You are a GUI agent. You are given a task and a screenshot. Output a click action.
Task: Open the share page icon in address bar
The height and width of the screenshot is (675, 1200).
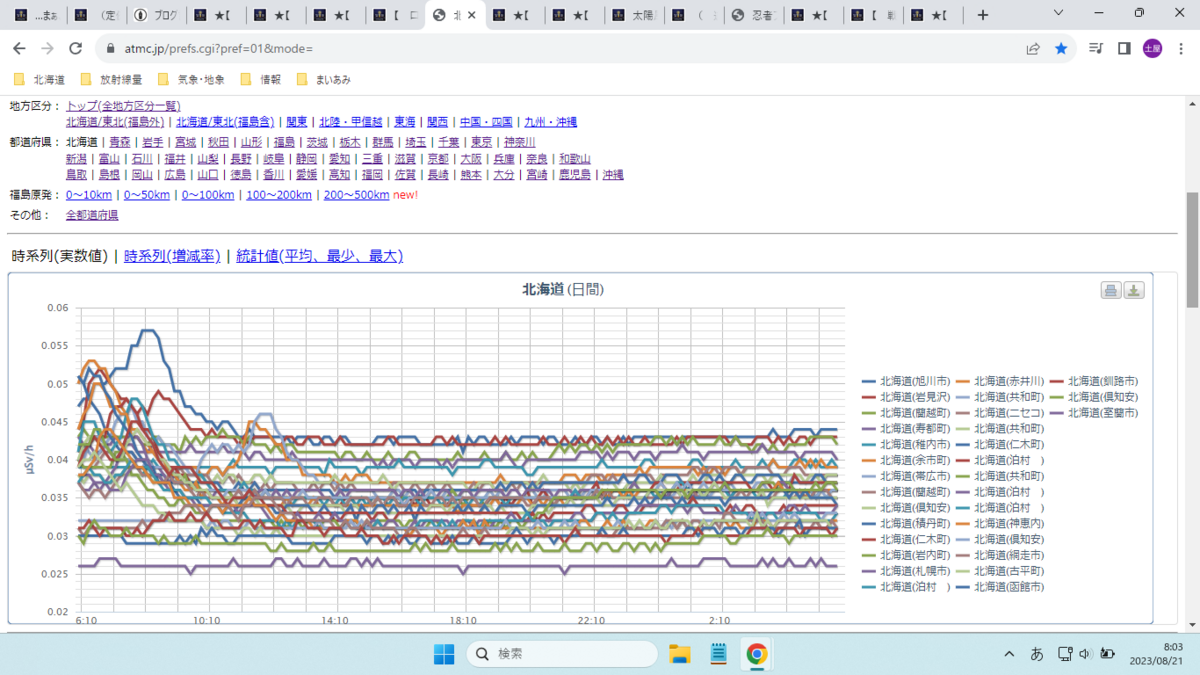coord(1033,48)
